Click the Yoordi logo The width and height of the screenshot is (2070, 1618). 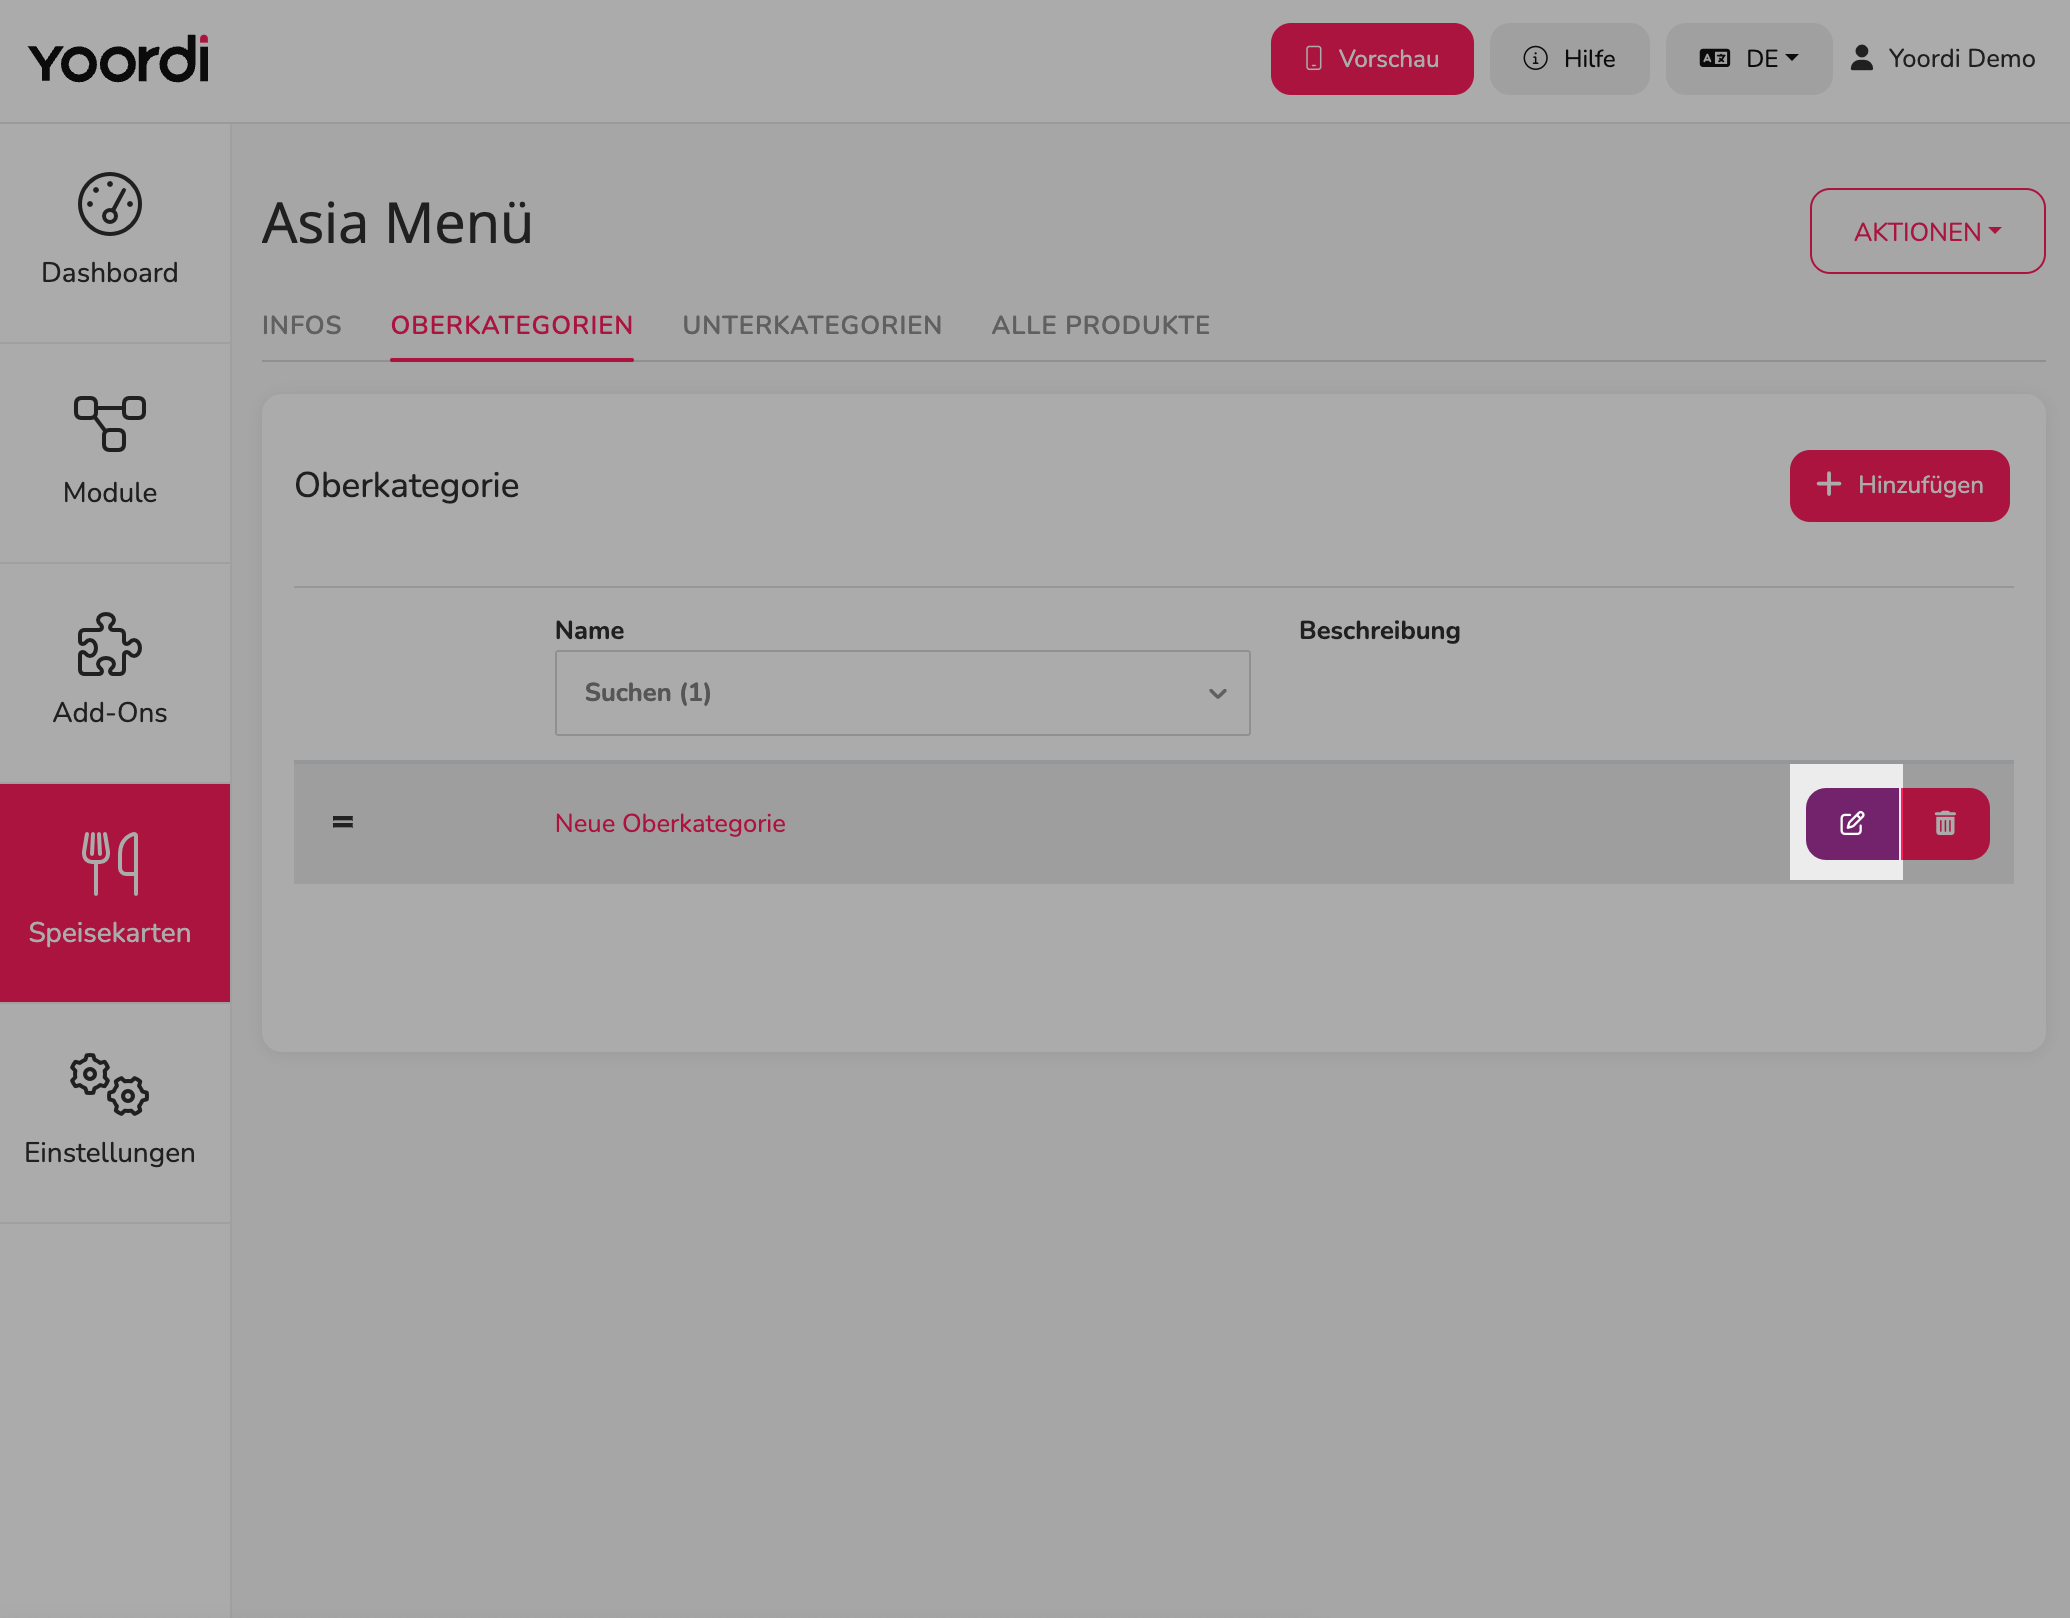[x=119, y=60]
